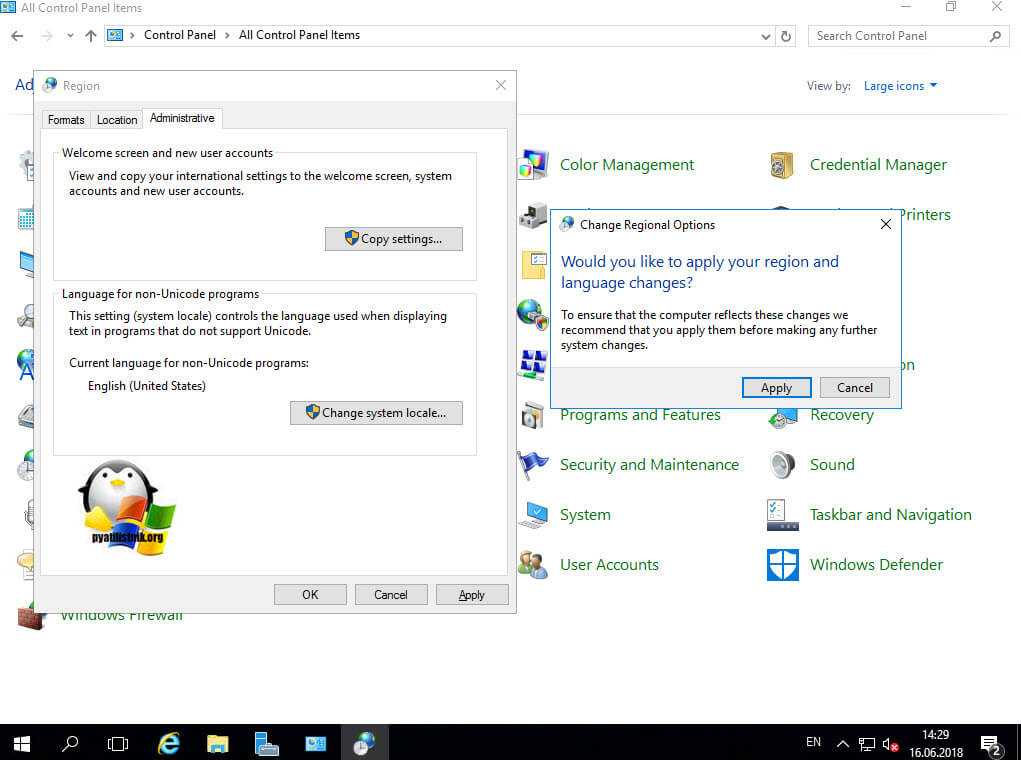This screenshot has width=1021, height=760.
Task: Open the Credential Manager icon
Action: click(x=782, y=165)
